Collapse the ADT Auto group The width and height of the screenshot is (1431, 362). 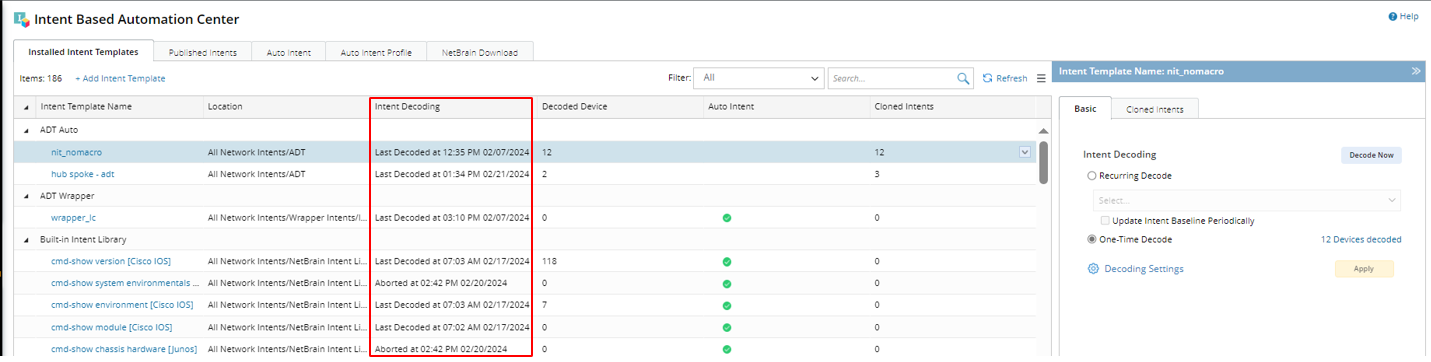(27, 130)
